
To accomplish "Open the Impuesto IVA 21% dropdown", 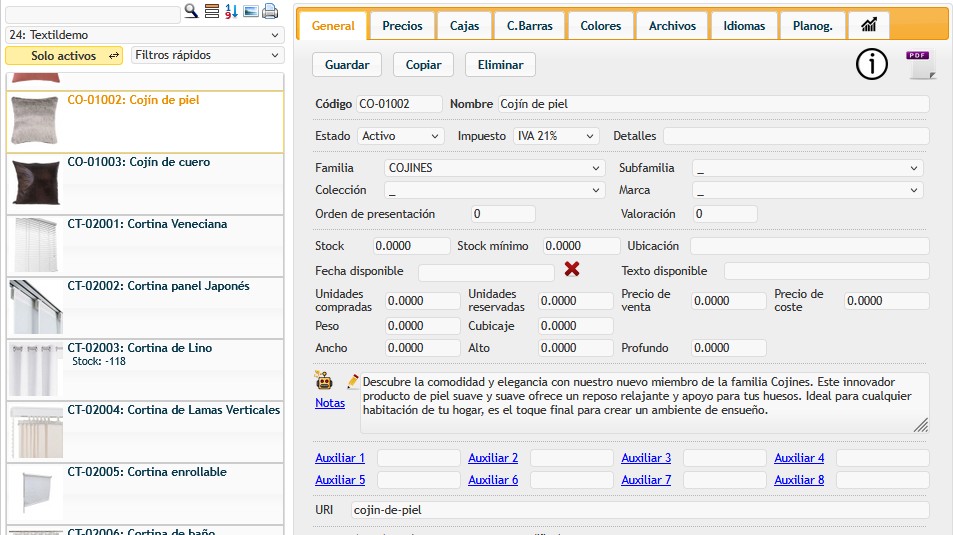I will point(556,136).
